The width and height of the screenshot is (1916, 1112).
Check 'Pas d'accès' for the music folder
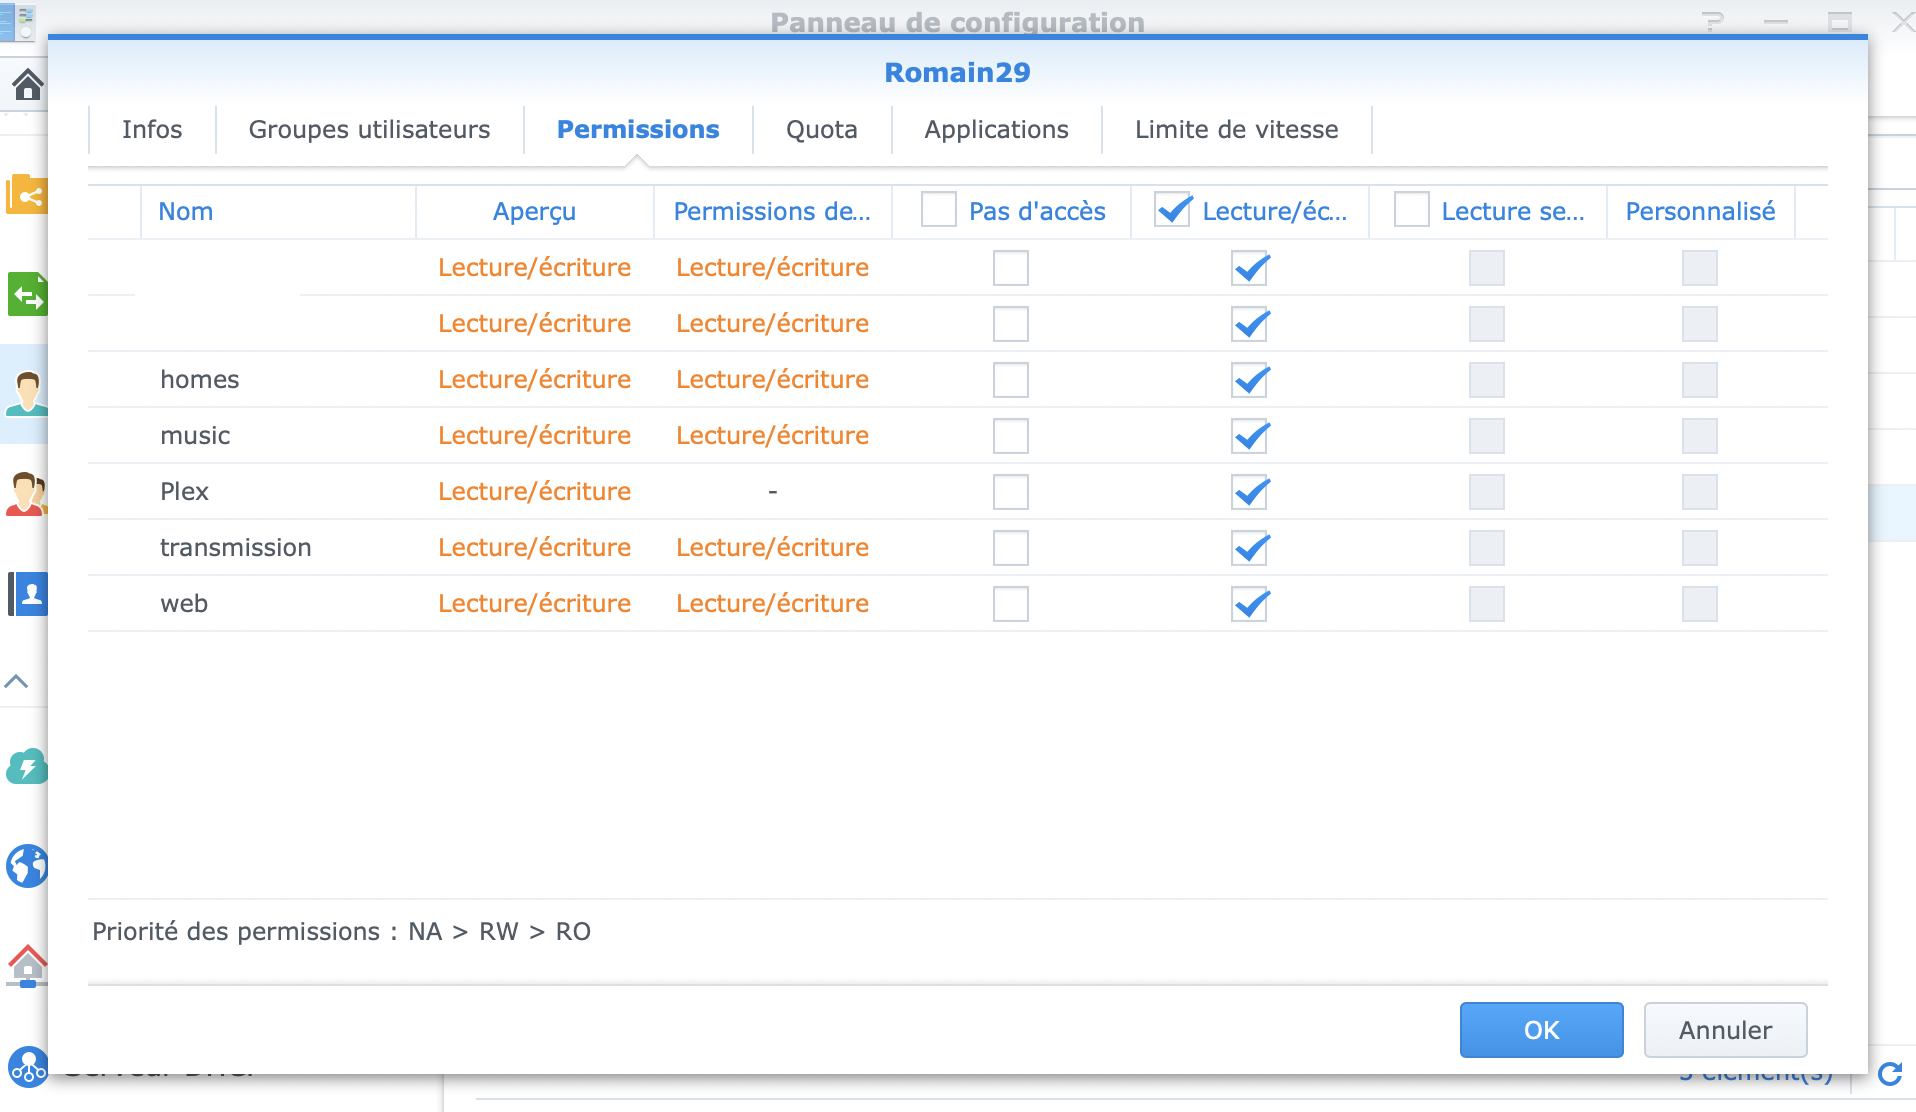pyautogui.click(x=1010, y=436)
